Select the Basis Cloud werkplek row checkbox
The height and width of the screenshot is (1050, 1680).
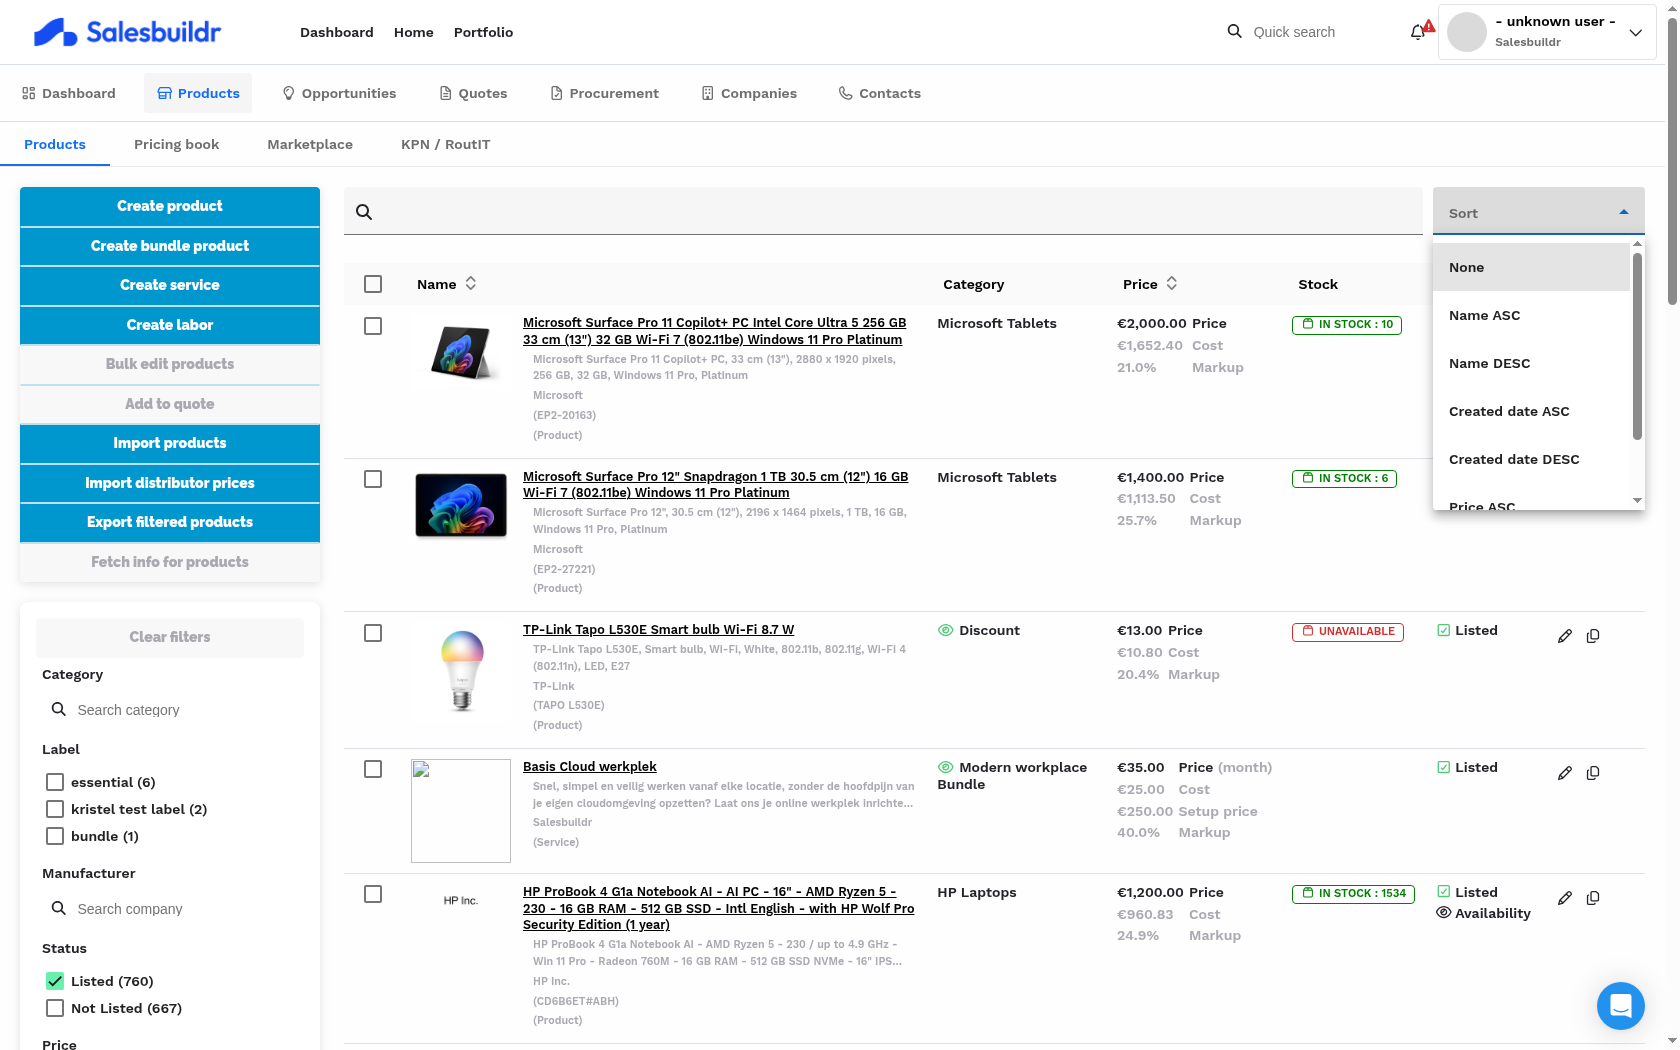373,769
